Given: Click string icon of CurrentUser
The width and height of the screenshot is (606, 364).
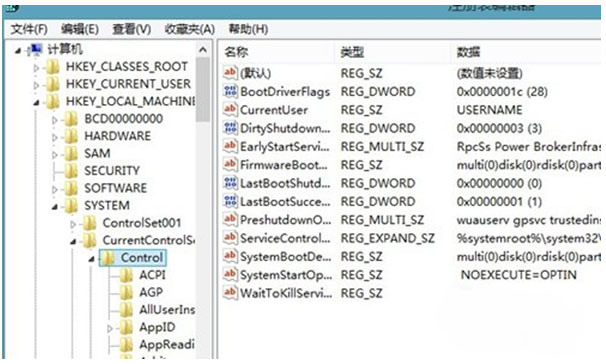Looking at the screenshot, I should coord(230,109).
